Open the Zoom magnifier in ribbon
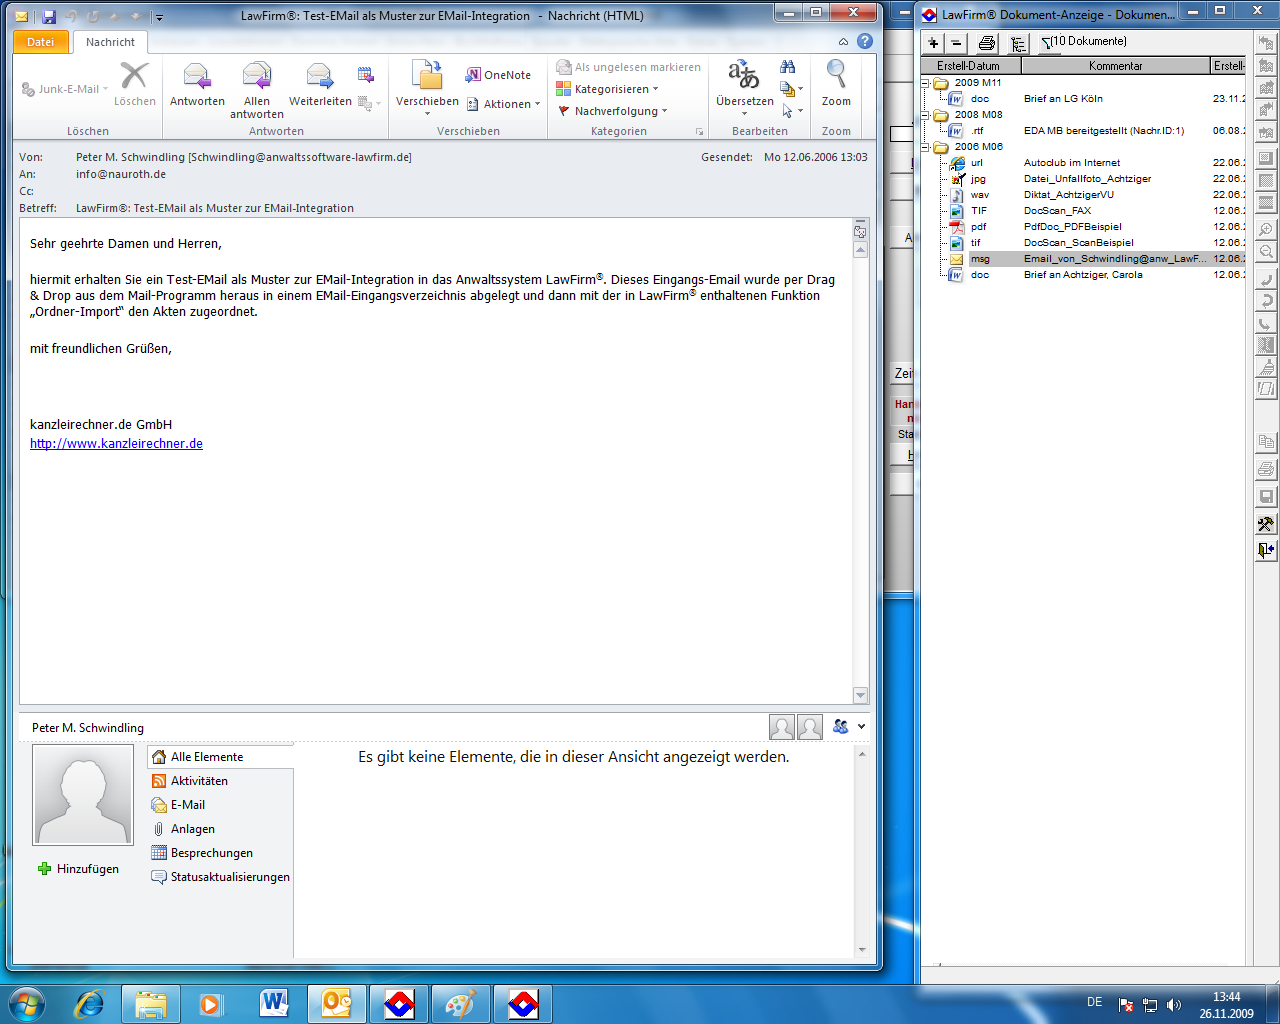This screenshot has height=1024, width=1280. (836, 78)
